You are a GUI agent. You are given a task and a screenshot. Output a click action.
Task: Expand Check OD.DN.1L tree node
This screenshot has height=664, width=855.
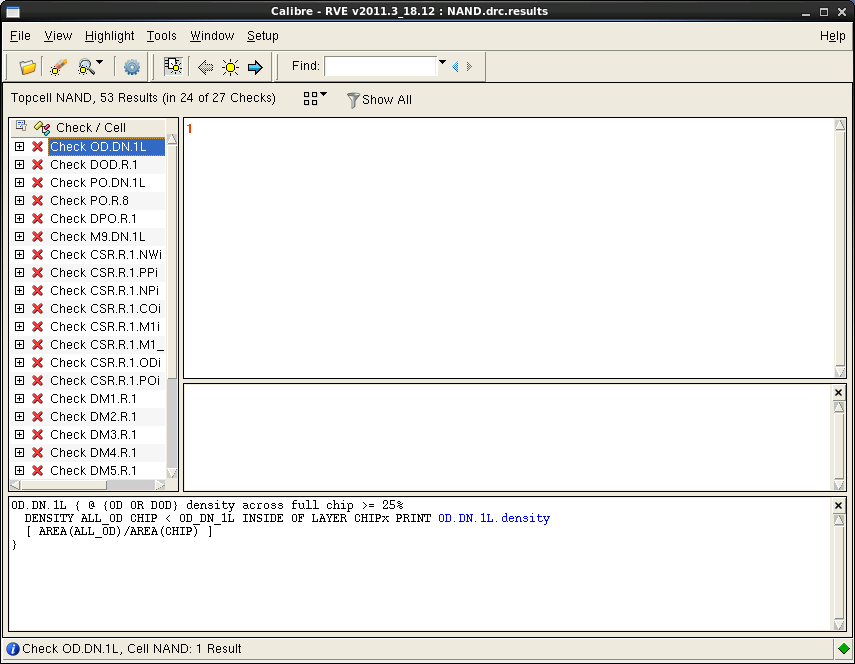click(x=20, y=147)
